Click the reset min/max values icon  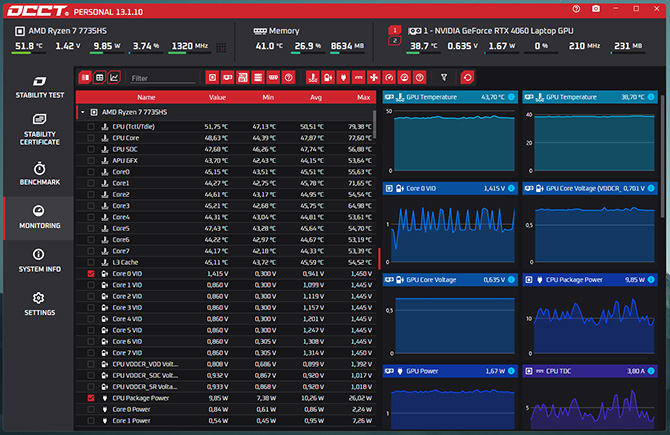coord(467,77)
